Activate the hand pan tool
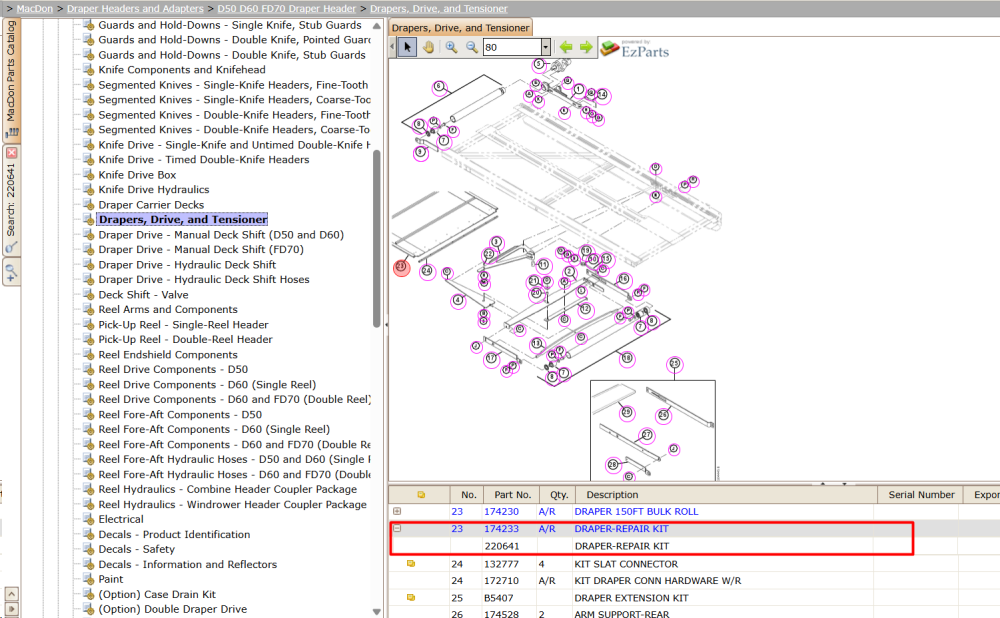 [429, 47]
